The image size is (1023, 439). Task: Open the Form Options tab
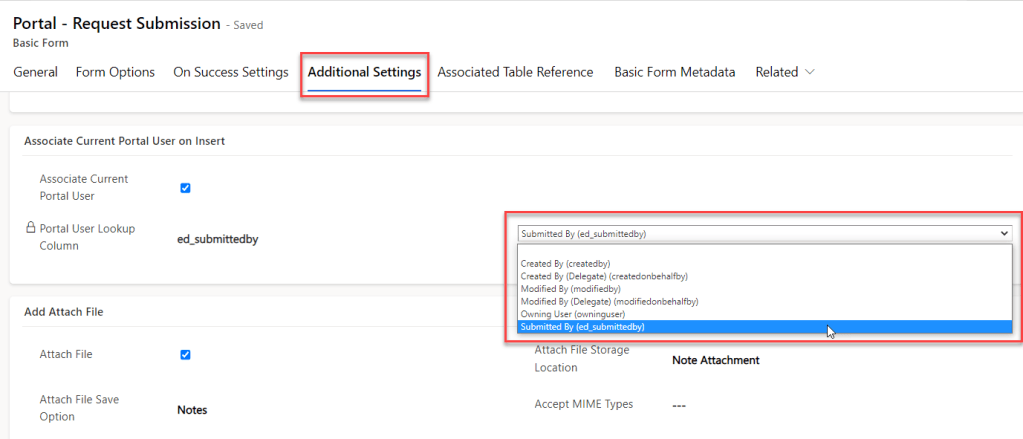115,72
